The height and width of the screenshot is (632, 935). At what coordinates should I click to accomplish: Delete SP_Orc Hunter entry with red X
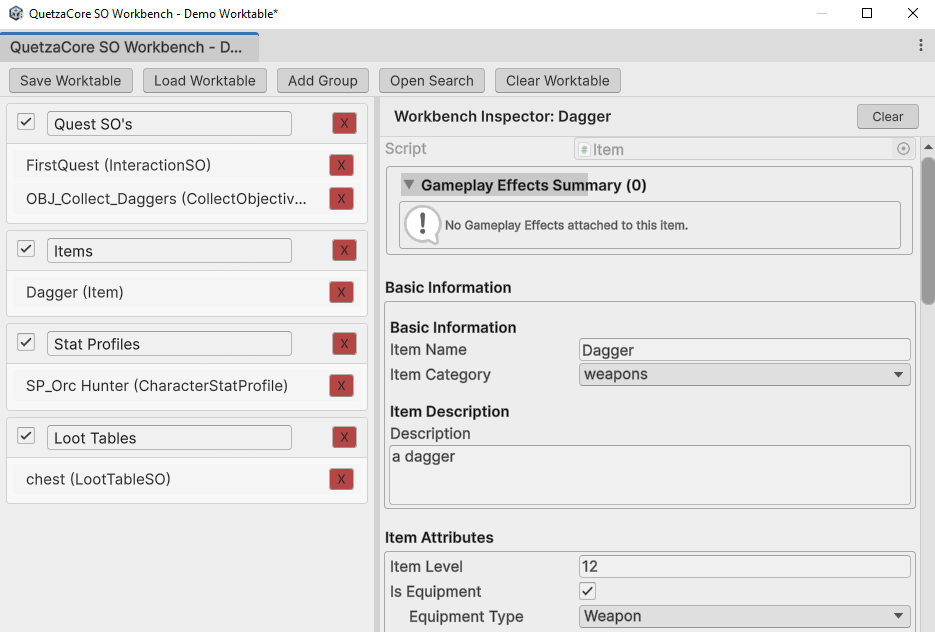pyautogui.click(x=341, y=386)
